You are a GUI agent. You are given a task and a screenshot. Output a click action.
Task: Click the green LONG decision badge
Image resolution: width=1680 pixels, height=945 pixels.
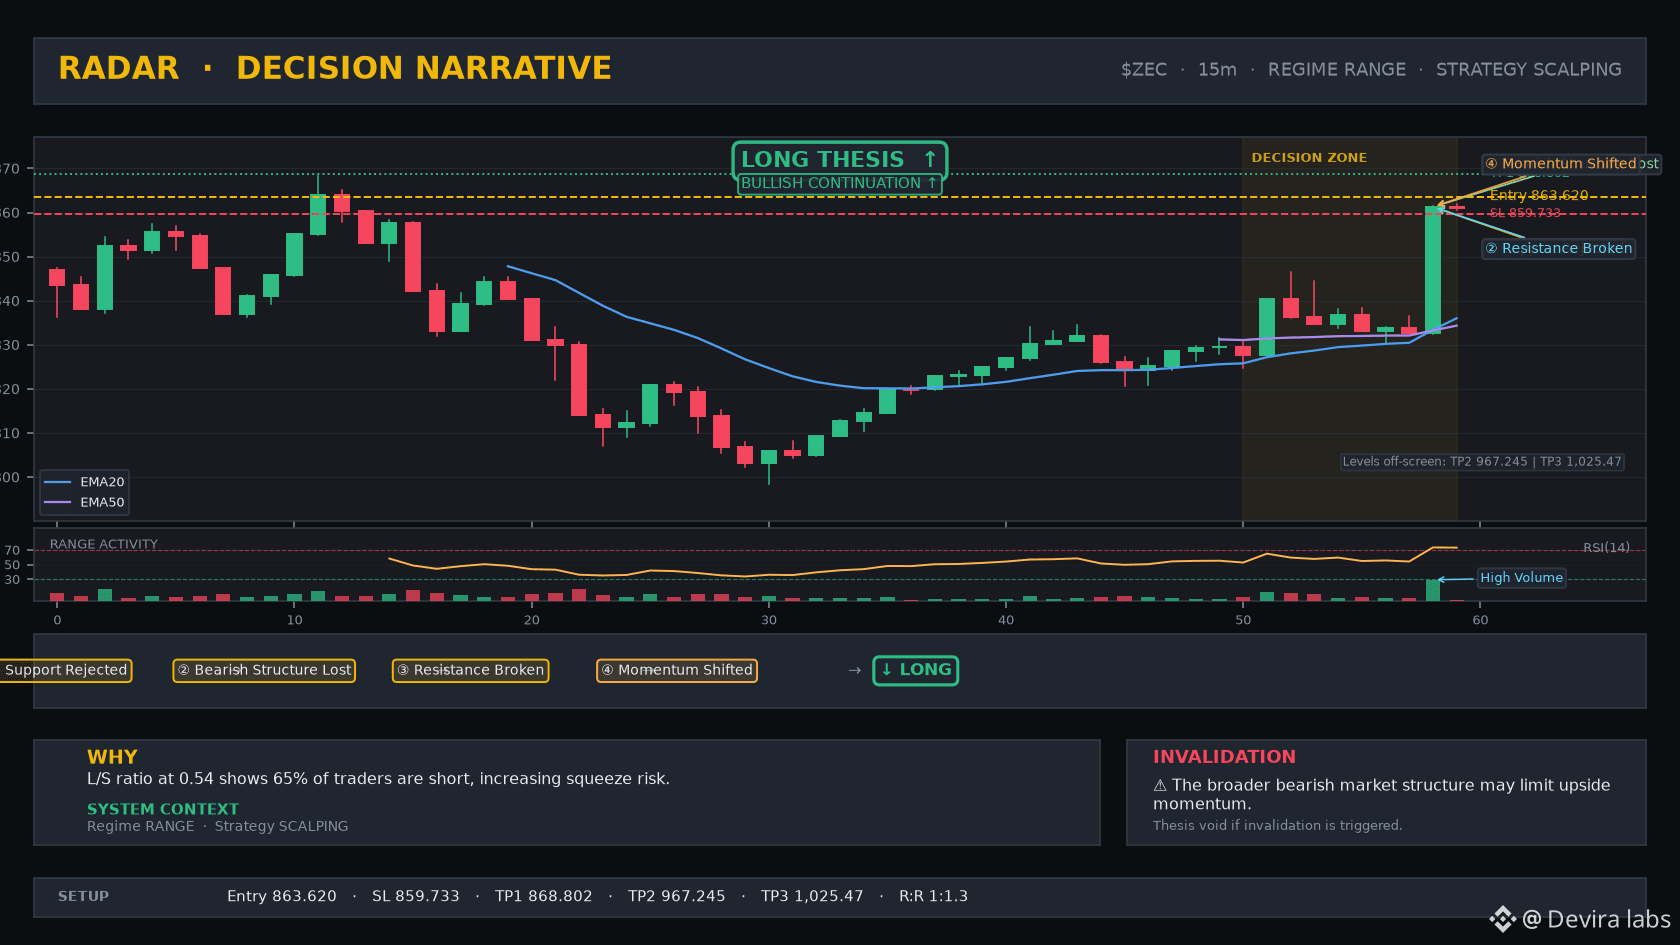916,670
